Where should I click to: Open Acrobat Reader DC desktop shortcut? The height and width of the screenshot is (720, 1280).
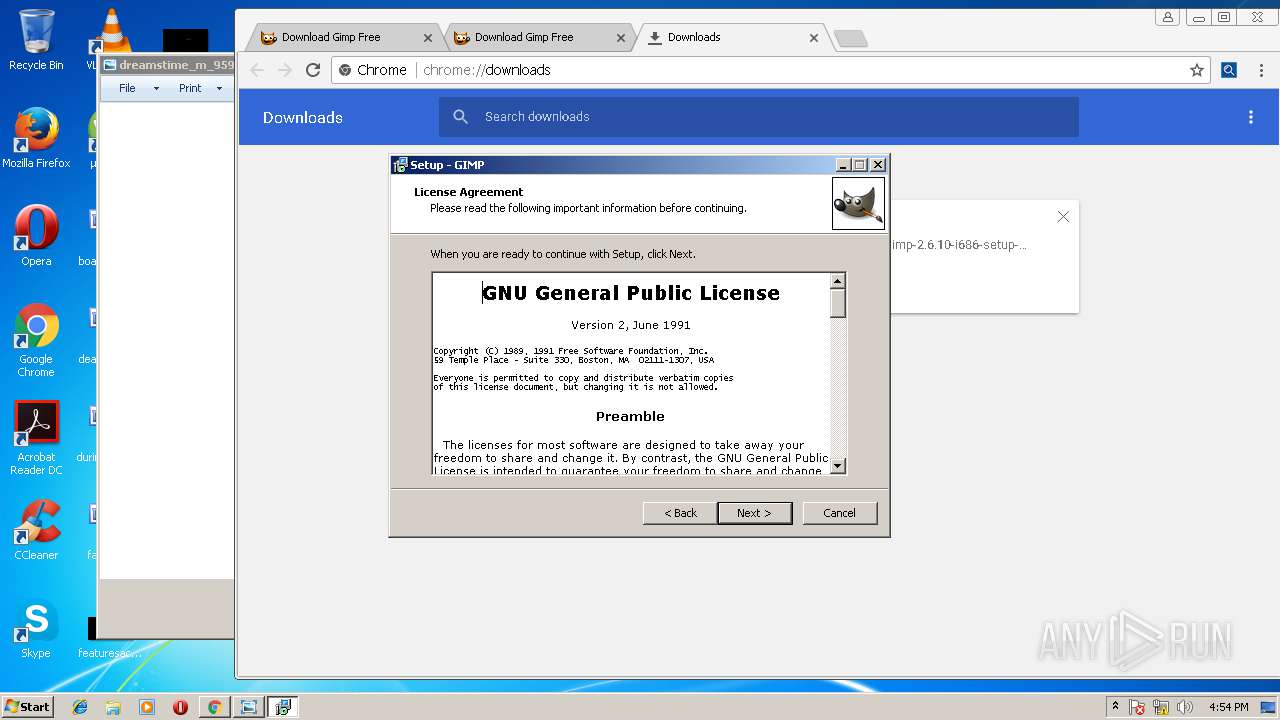(x=36, y=438)
